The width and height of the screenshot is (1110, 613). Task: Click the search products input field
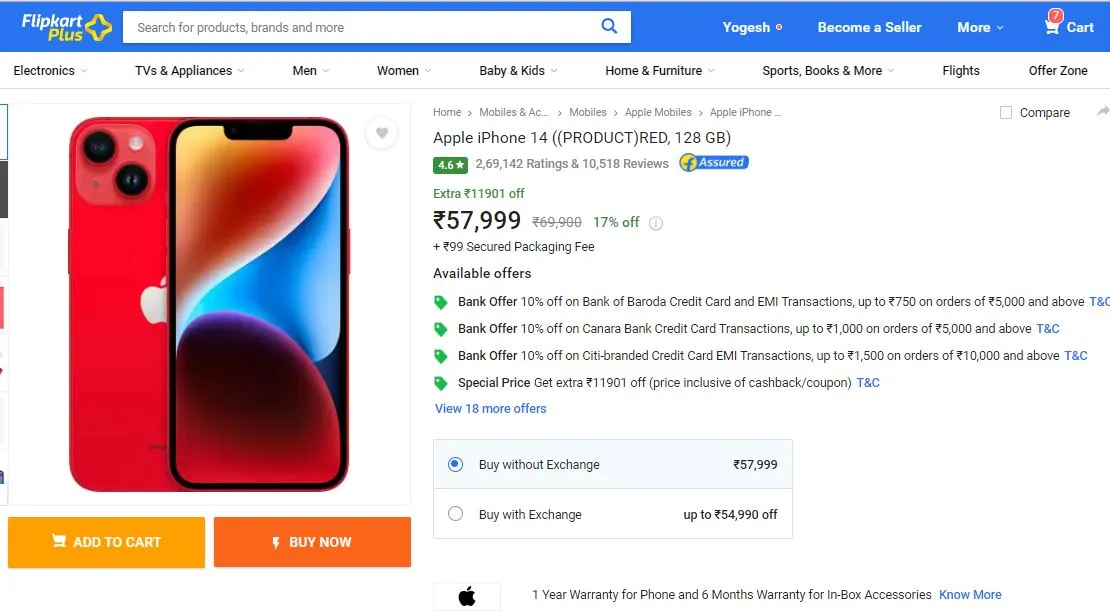(x=361, y=27)
